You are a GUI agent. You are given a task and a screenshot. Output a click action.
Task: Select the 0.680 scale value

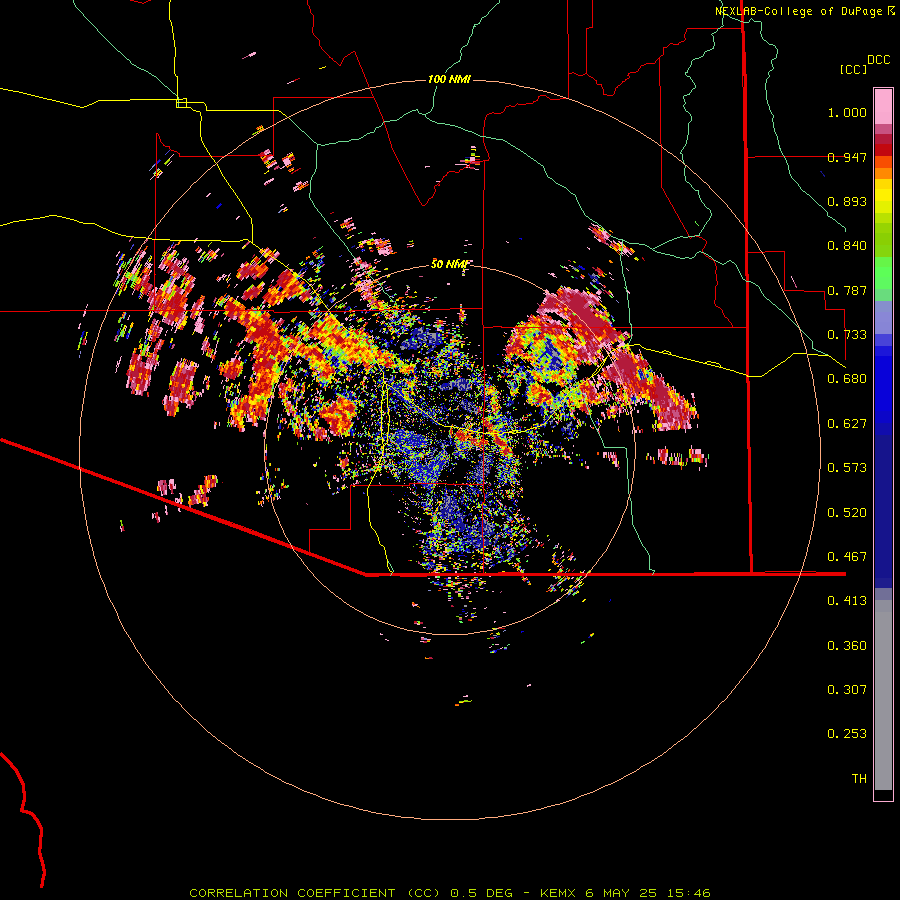847,379
